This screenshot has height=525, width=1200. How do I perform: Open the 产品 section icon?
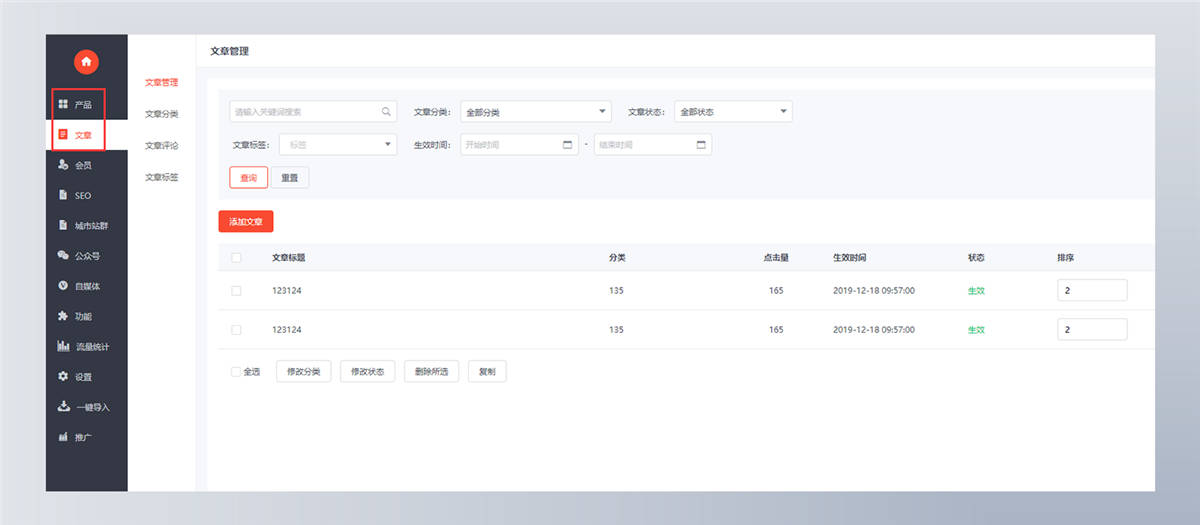pyautogui.click(x=63, y=104)
